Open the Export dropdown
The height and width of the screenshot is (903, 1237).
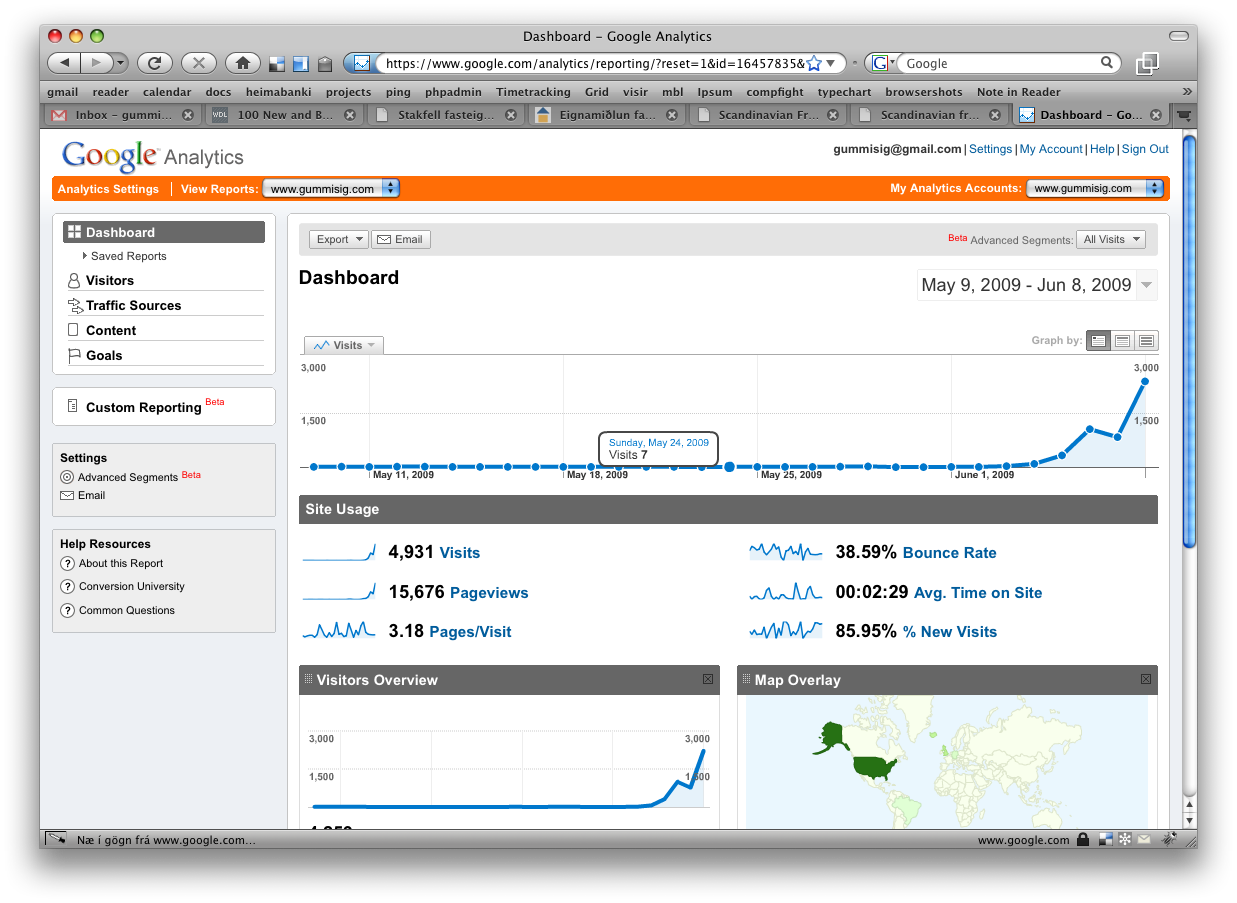[339, 239]
